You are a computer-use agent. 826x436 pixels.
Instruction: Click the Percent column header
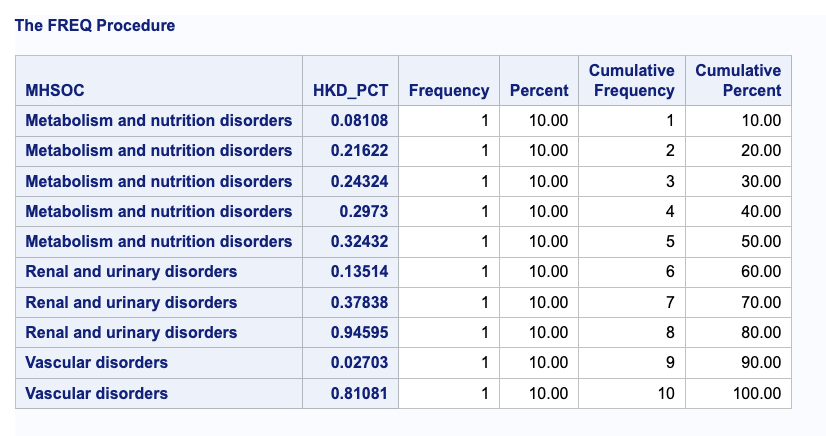[539, 81]
